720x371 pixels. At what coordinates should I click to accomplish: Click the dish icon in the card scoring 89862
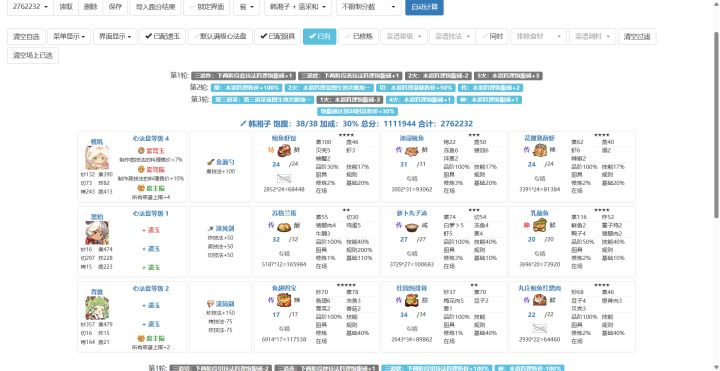(411, 300)
